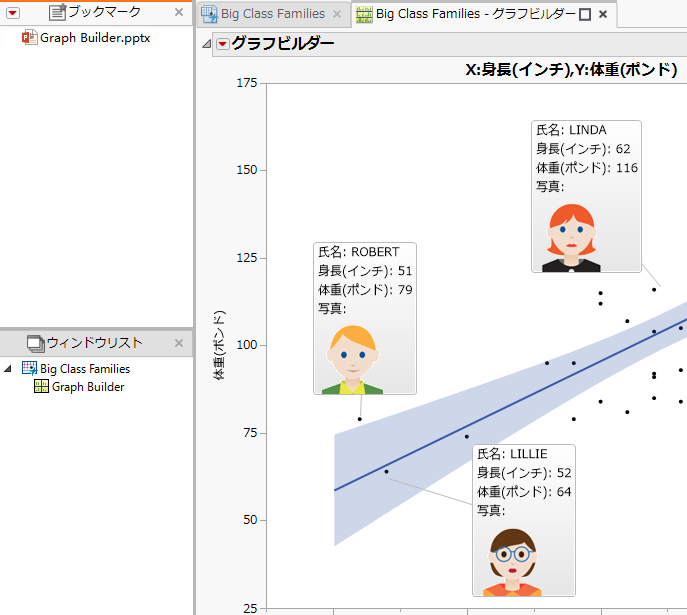Click LILLIE's avatar picture with glasses
Screen dimensions: 687x615
pyautogui.click(x=512, y=562)
